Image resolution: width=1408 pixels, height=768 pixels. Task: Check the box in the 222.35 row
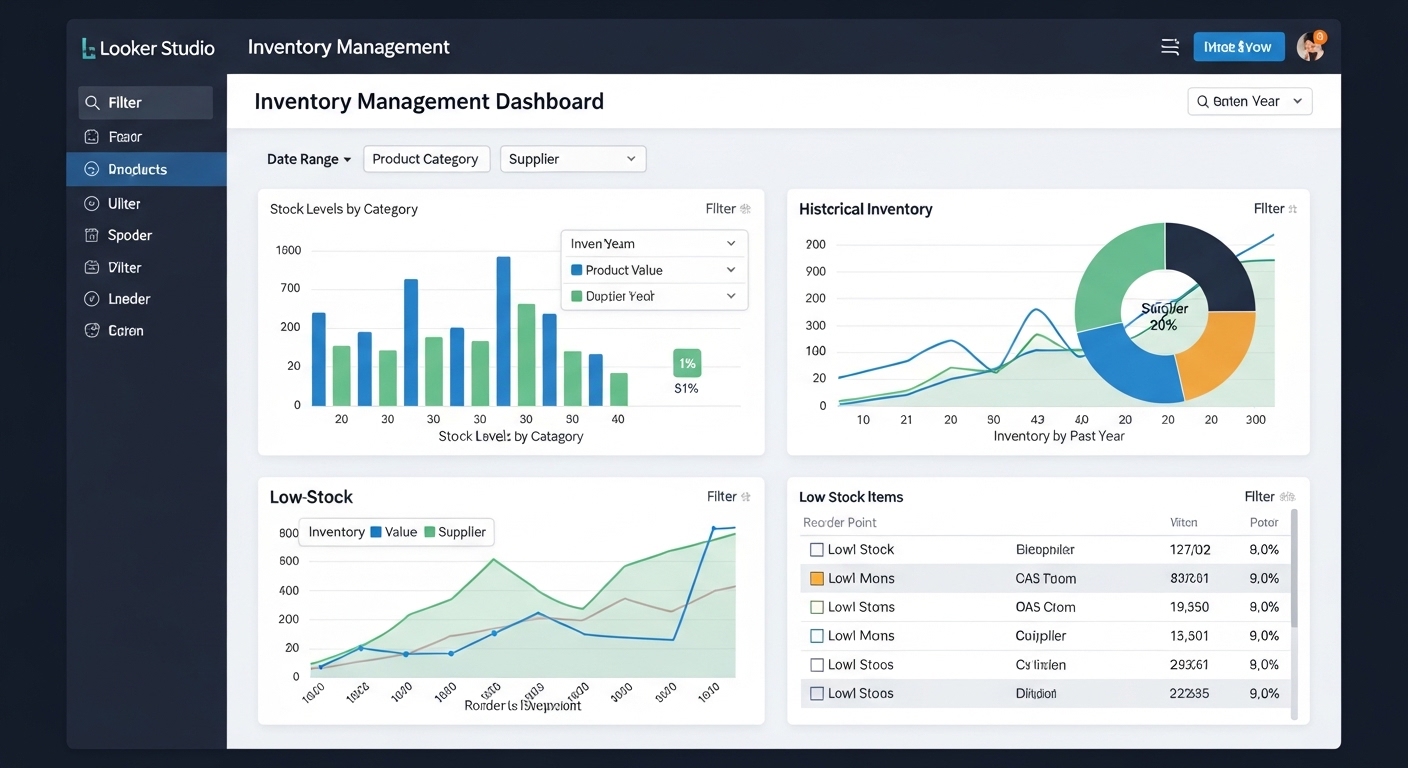click(x=816, y=694)
